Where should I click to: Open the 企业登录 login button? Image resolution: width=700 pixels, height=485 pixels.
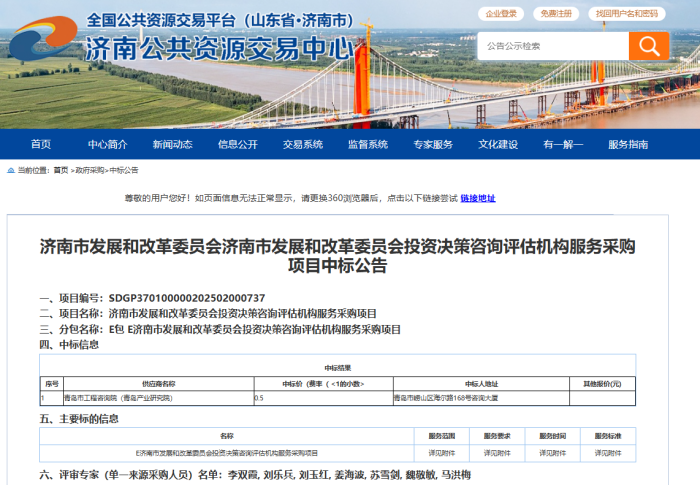(x=502, y=14)
